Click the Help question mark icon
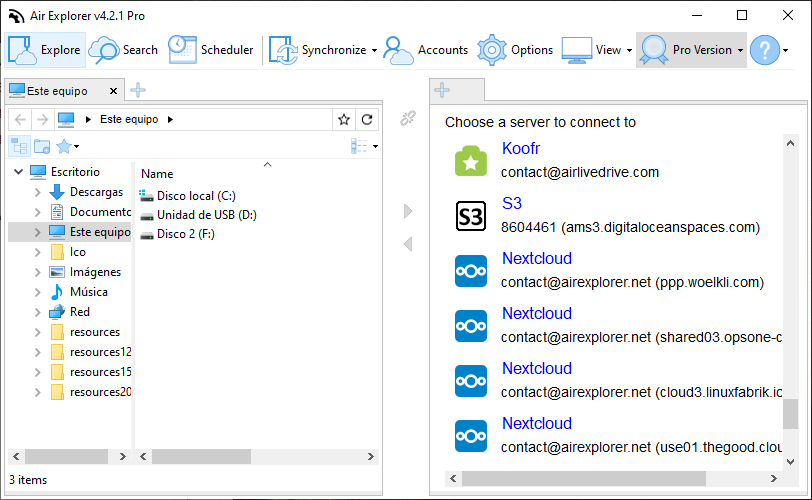 point(764,50)
